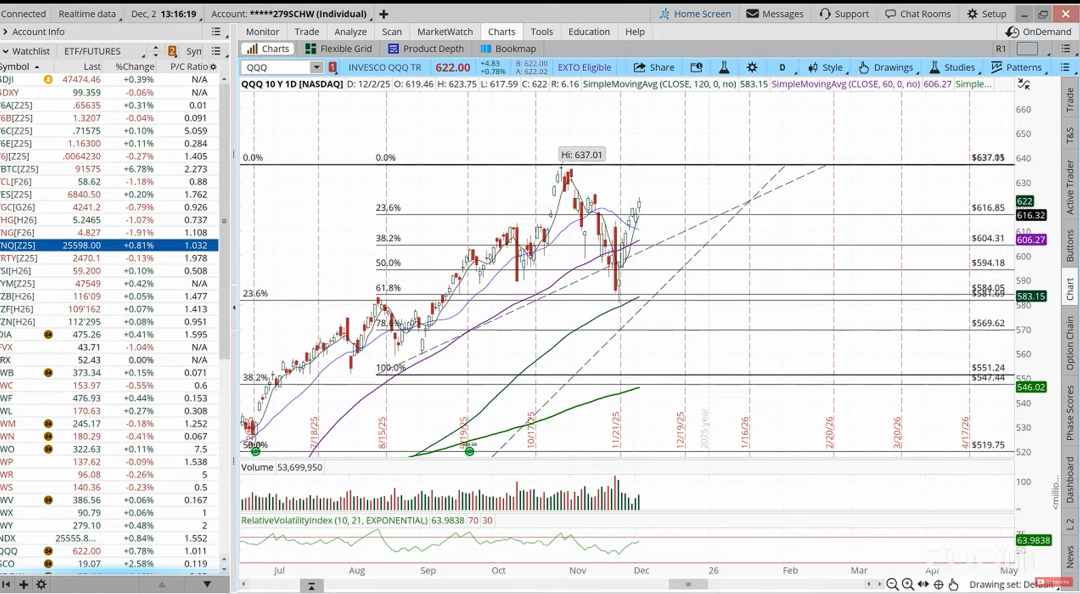The width and height of the screenshot is (1080, 594).
Task: Switch to Bookmap sub-tab
Action: 508,49
